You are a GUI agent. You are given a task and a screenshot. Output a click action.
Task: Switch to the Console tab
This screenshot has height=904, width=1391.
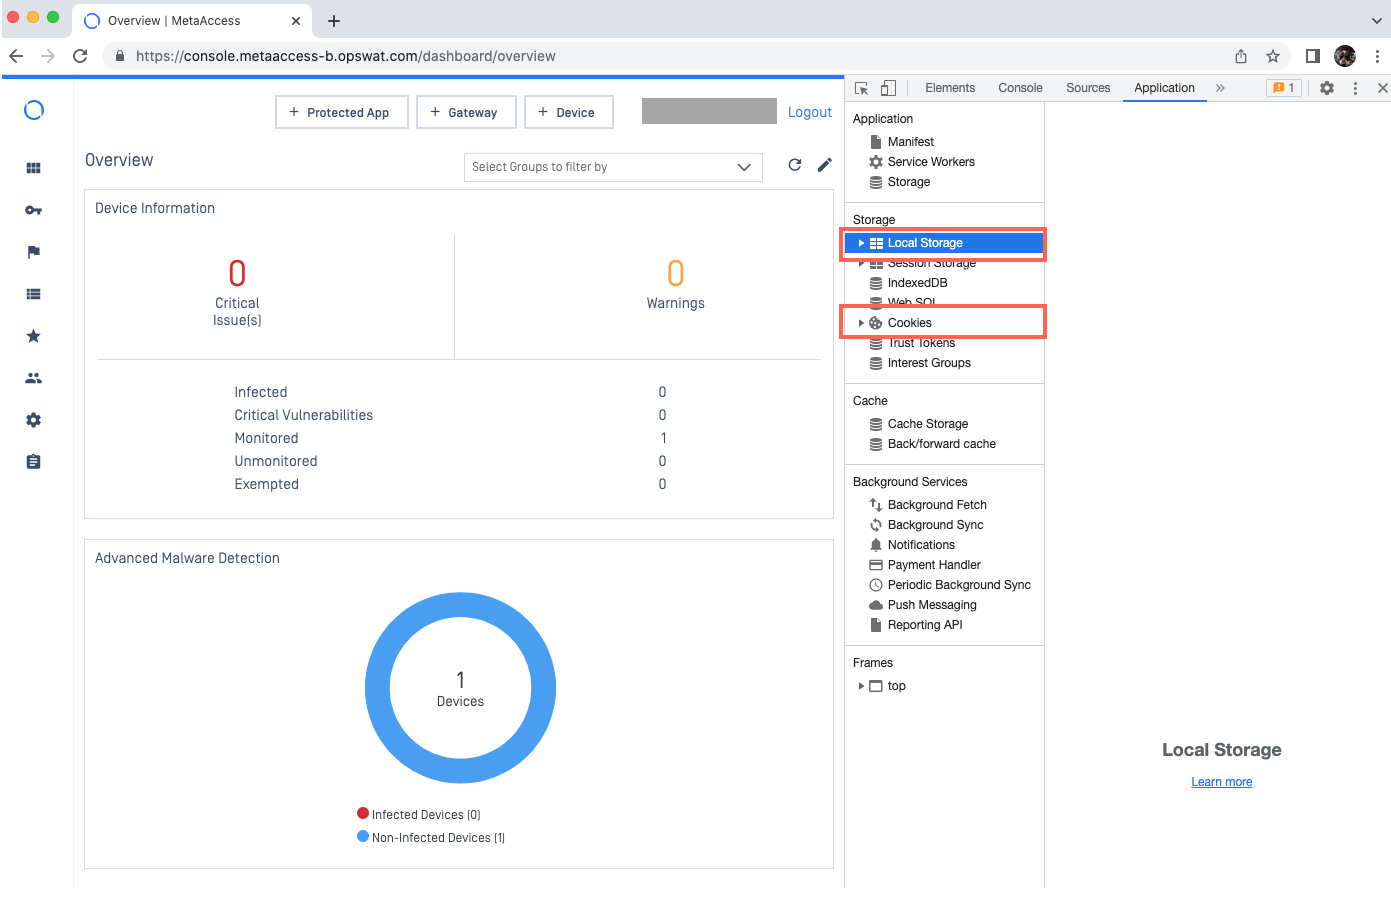1020,88
